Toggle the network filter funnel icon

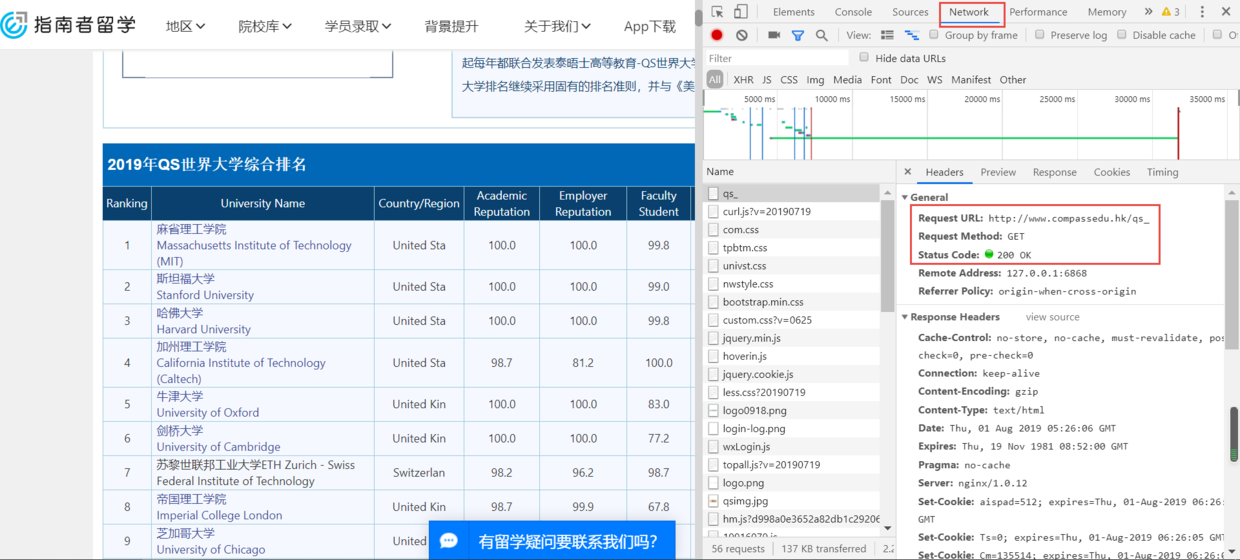pyautogui.click(x=798, y=35)
